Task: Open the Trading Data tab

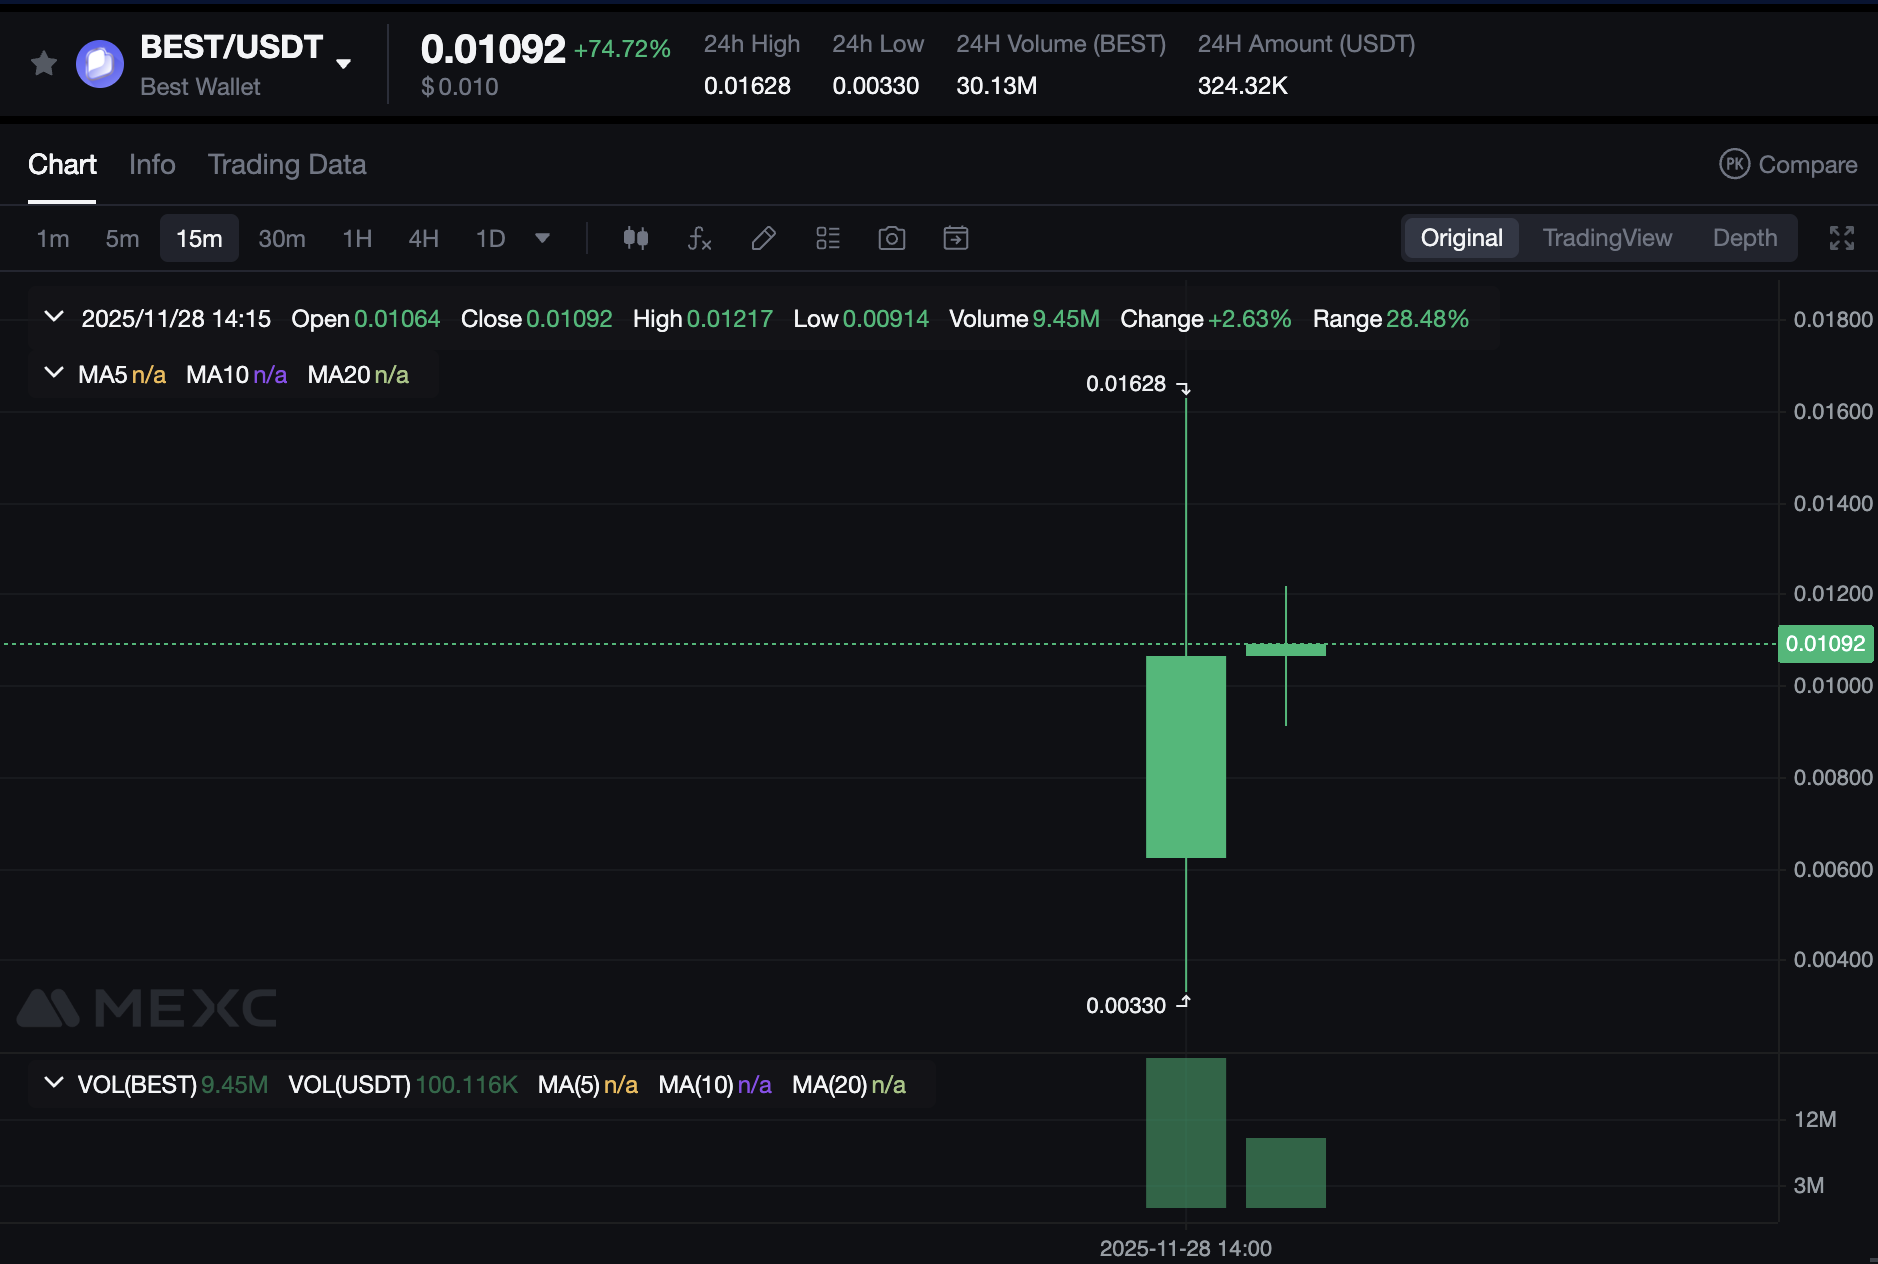Action: [286, 165]
